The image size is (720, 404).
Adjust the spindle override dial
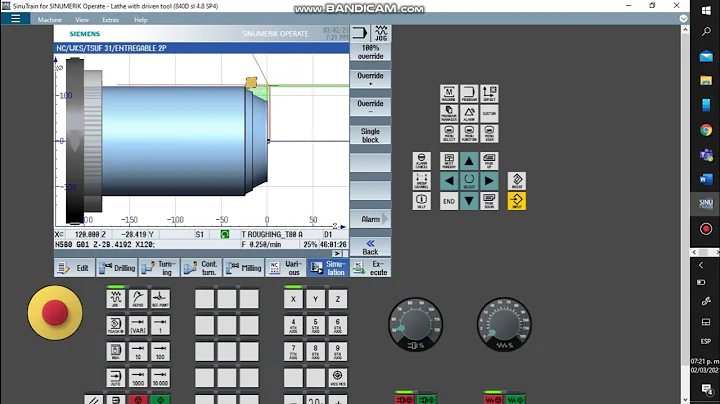pyautogui.click(x=416, y=325)
